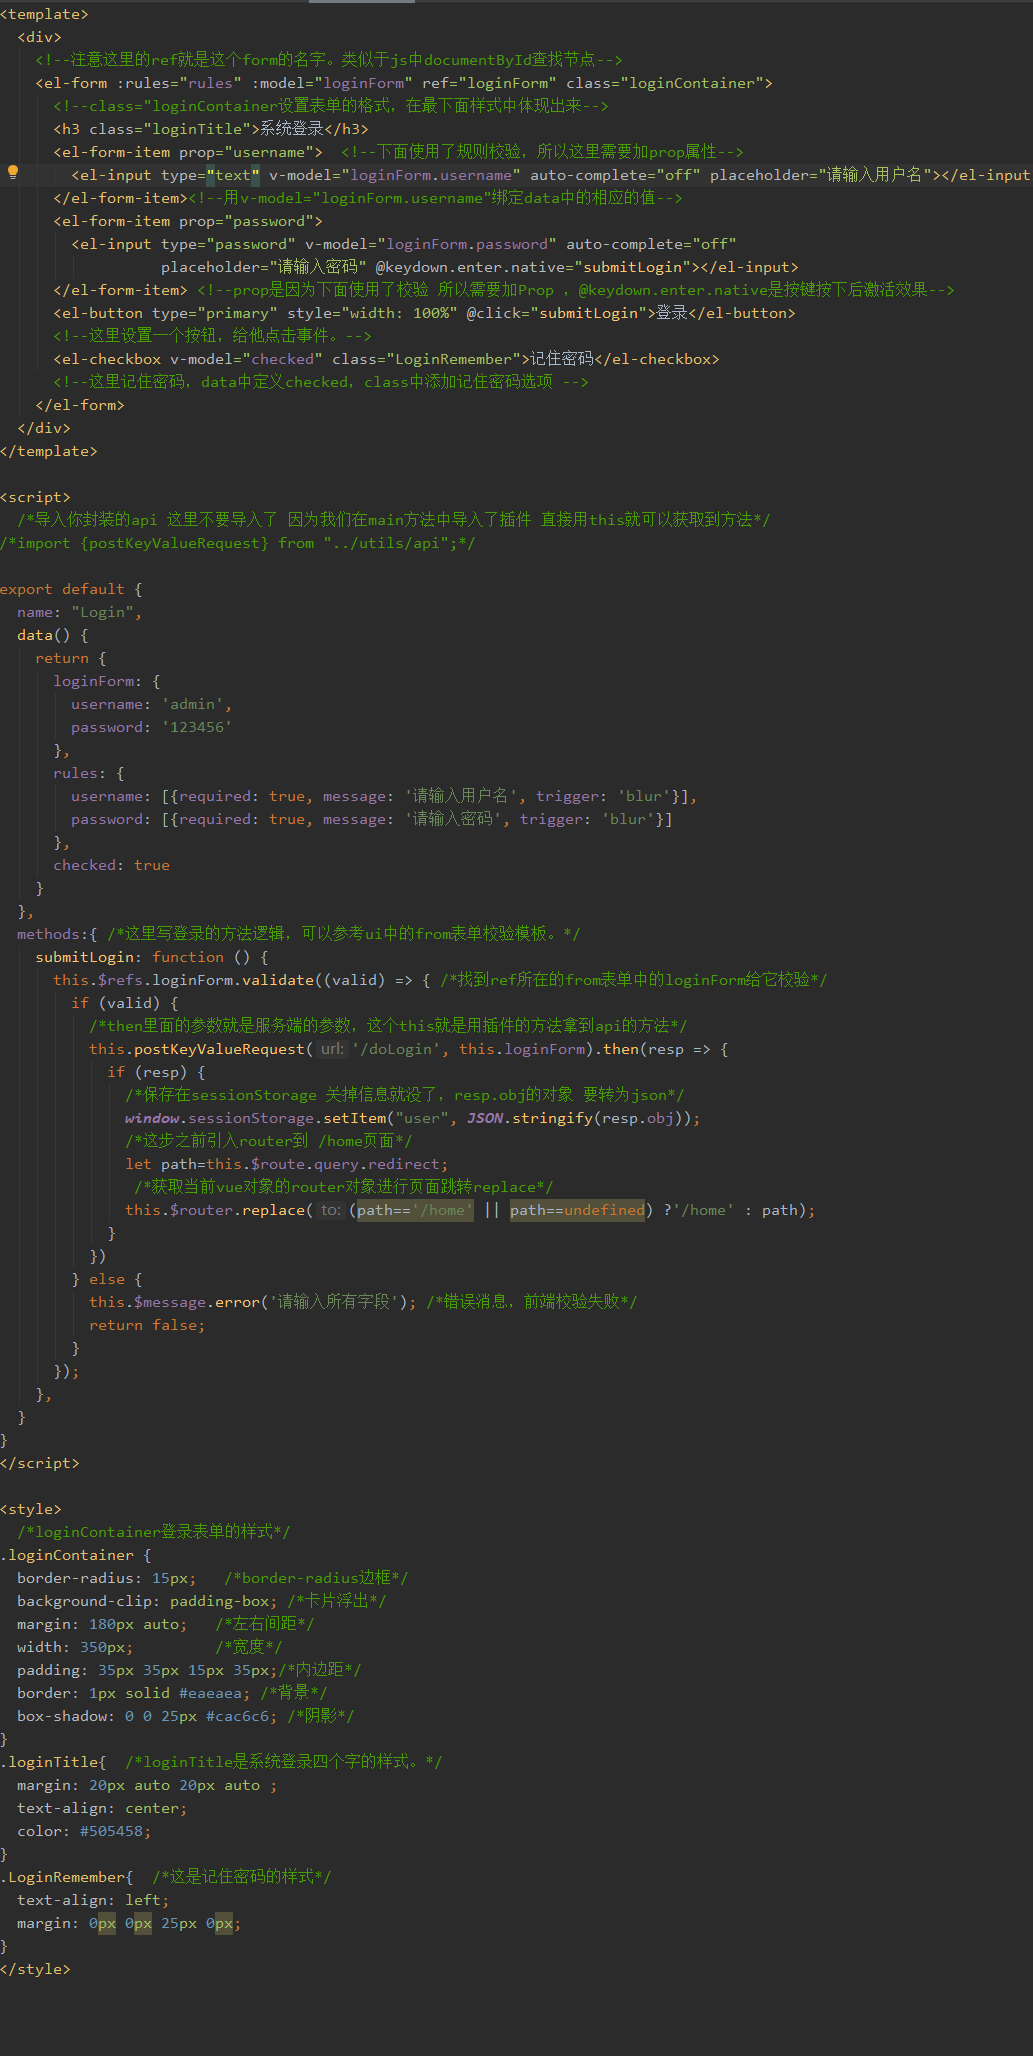Screen dimensions: 1033x2056
Task: Click class="loginContainer" attribute in el-form tag
Action: pyautogui.click(x=664, y=83)
